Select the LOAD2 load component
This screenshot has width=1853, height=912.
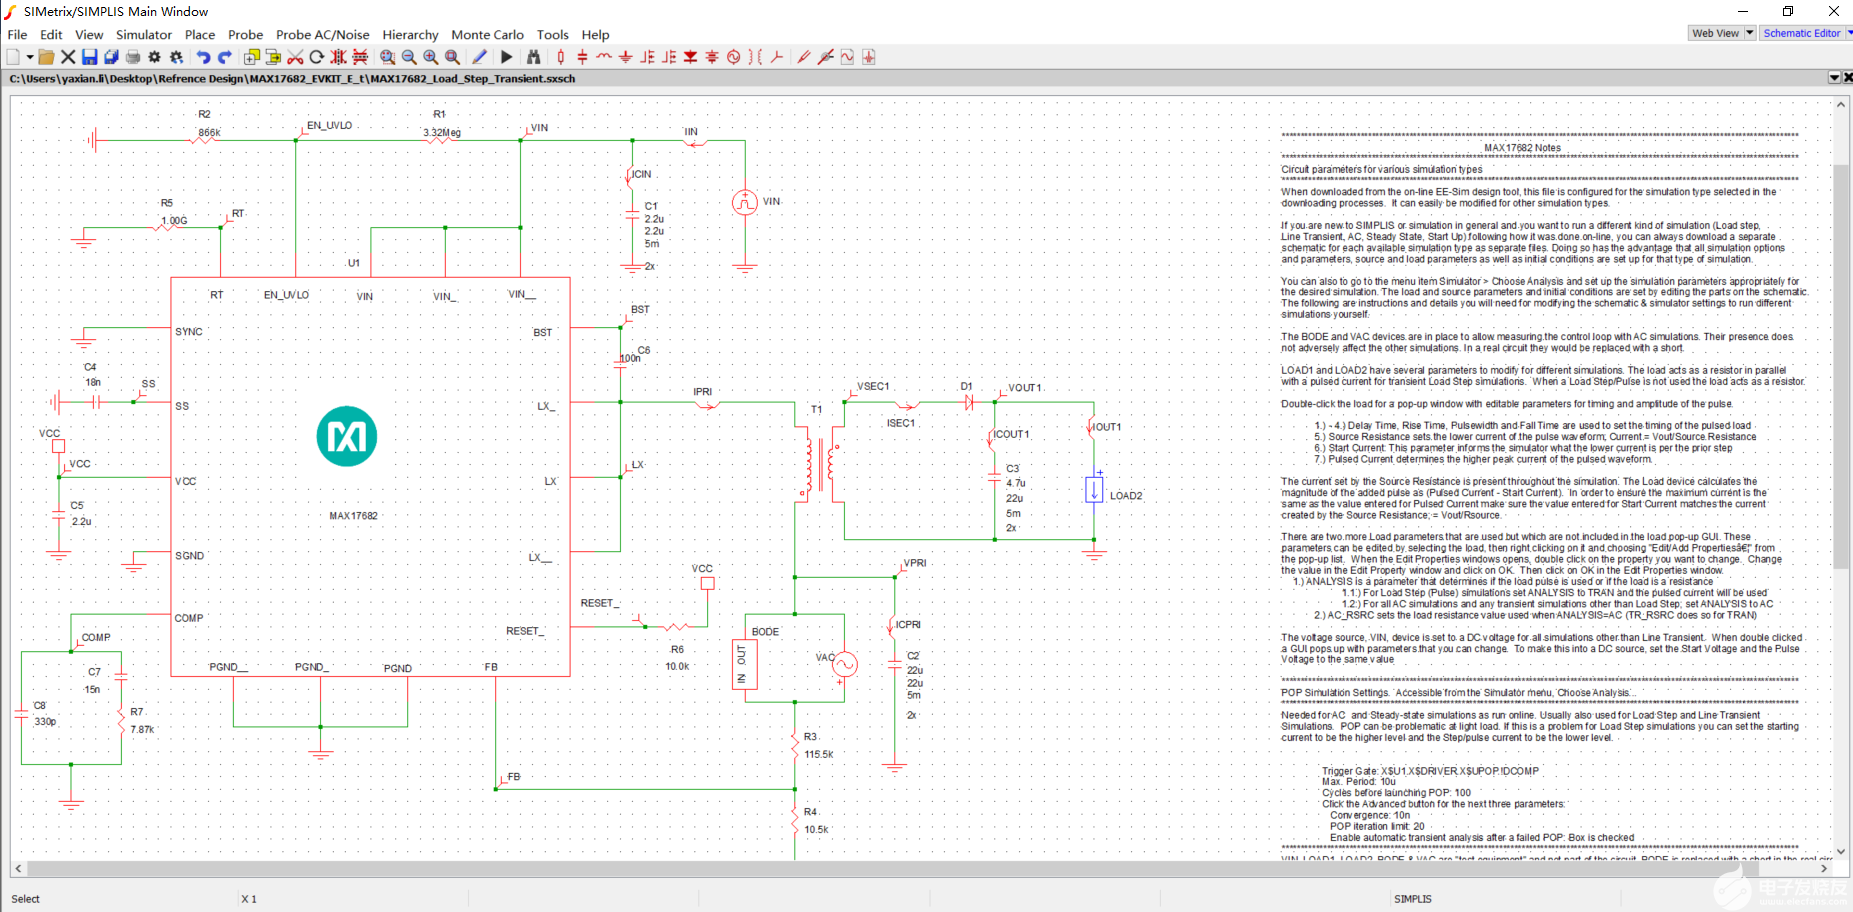coord(1094,490)
